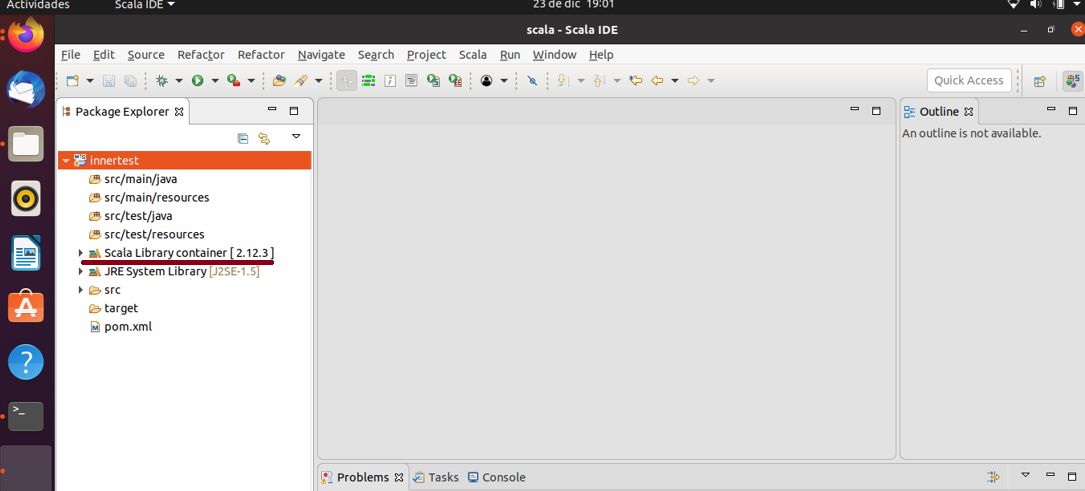Click the Search flashlight icon
This screenshot has width=1085, height=491.
click(301, 81)
